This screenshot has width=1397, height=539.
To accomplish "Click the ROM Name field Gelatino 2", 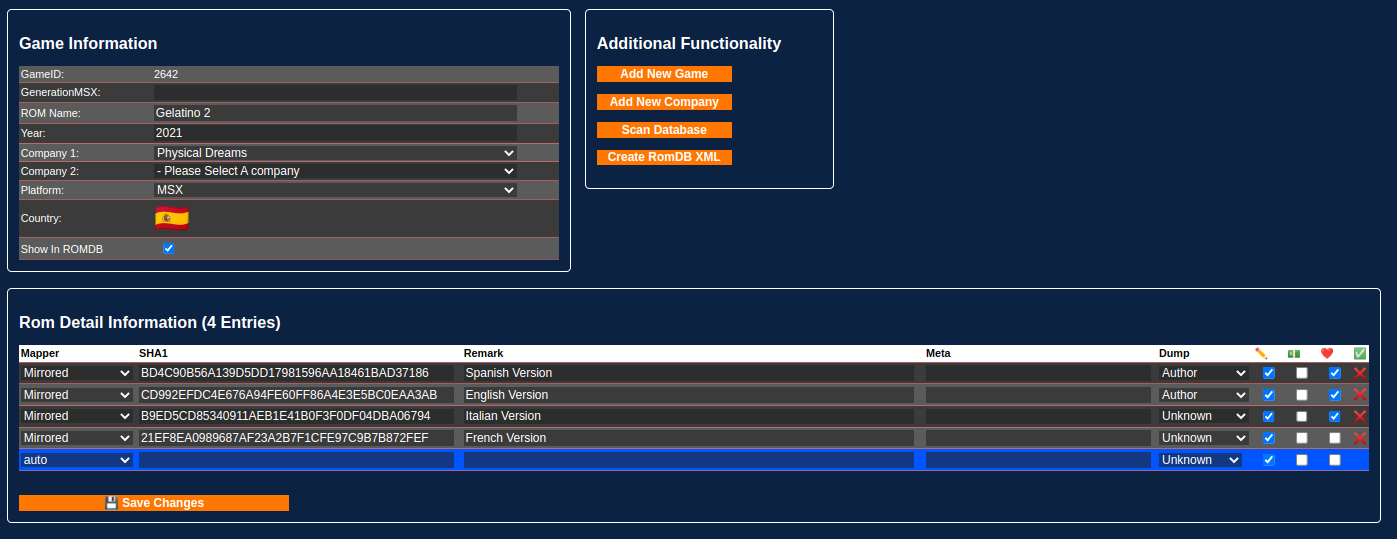I will coord(335,113).
